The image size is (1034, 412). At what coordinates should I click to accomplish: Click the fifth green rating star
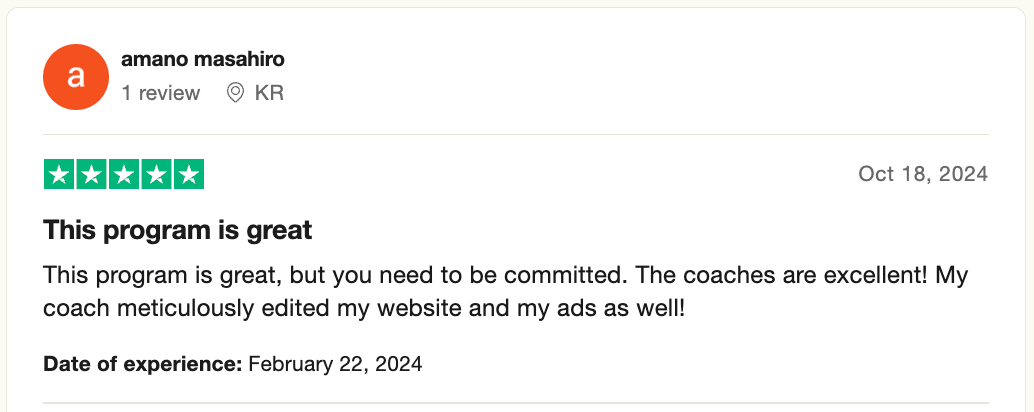(188, 175)
